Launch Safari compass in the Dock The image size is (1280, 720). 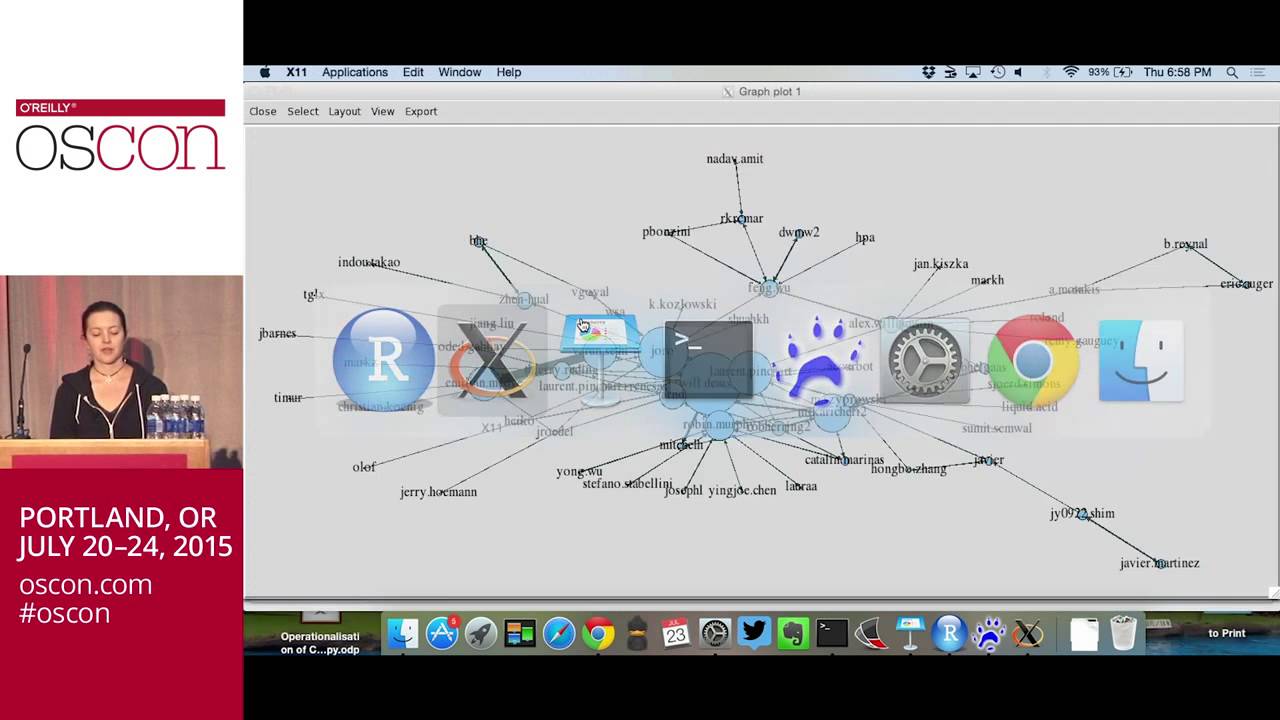click(x=558, y=633)
